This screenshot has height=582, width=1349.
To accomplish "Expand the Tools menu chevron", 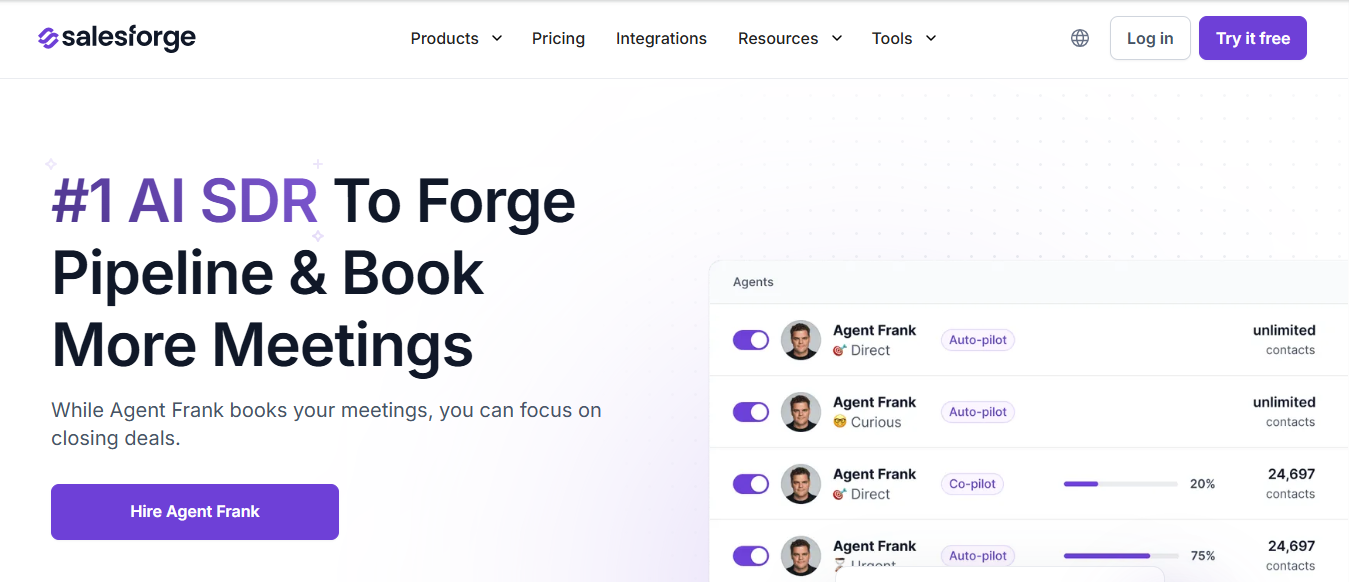I will coord(931,38).
